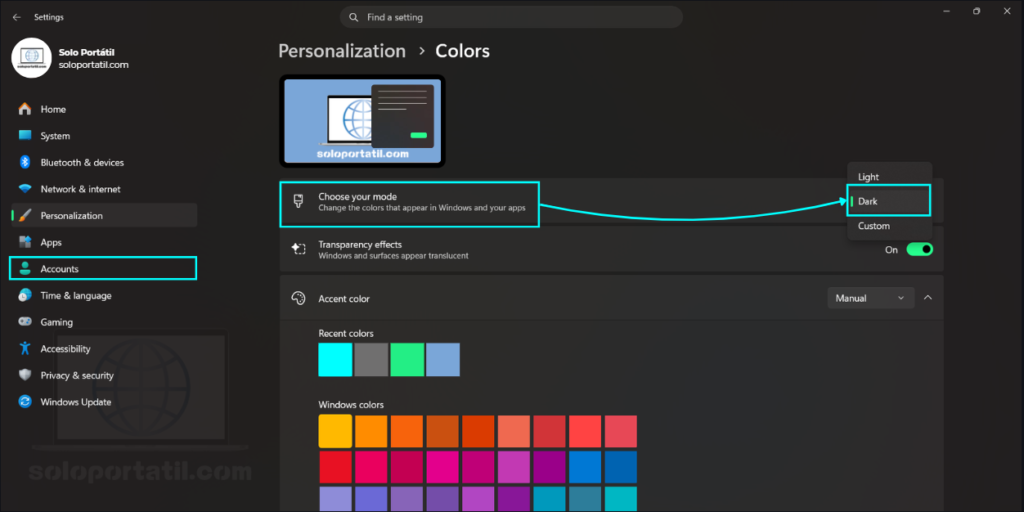Collapse the Accent color section chevron
The height and width of the screenshot is (512, 1024).
[x=928, y=298]
